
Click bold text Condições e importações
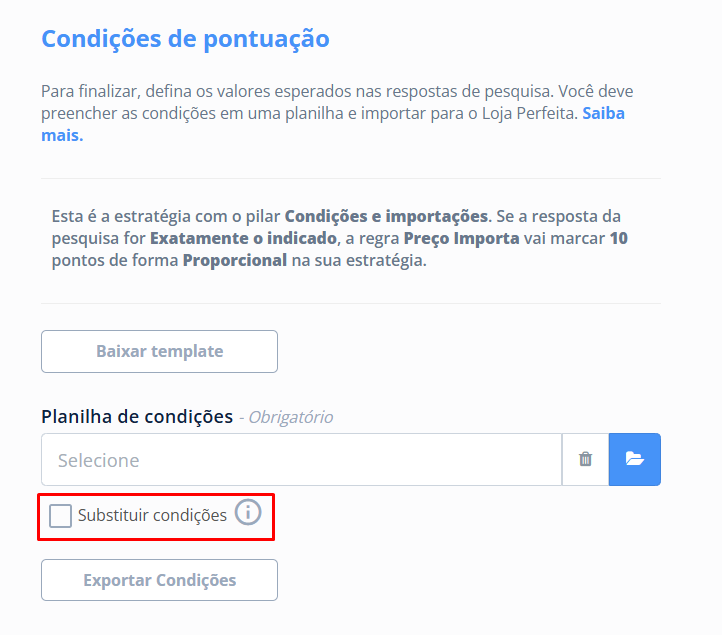click(386, 216)
